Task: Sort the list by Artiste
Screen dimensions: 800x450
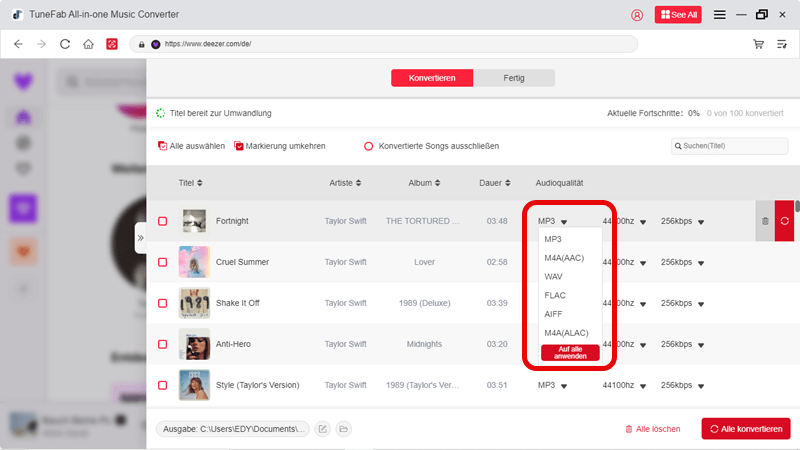Action: (345, 183)
